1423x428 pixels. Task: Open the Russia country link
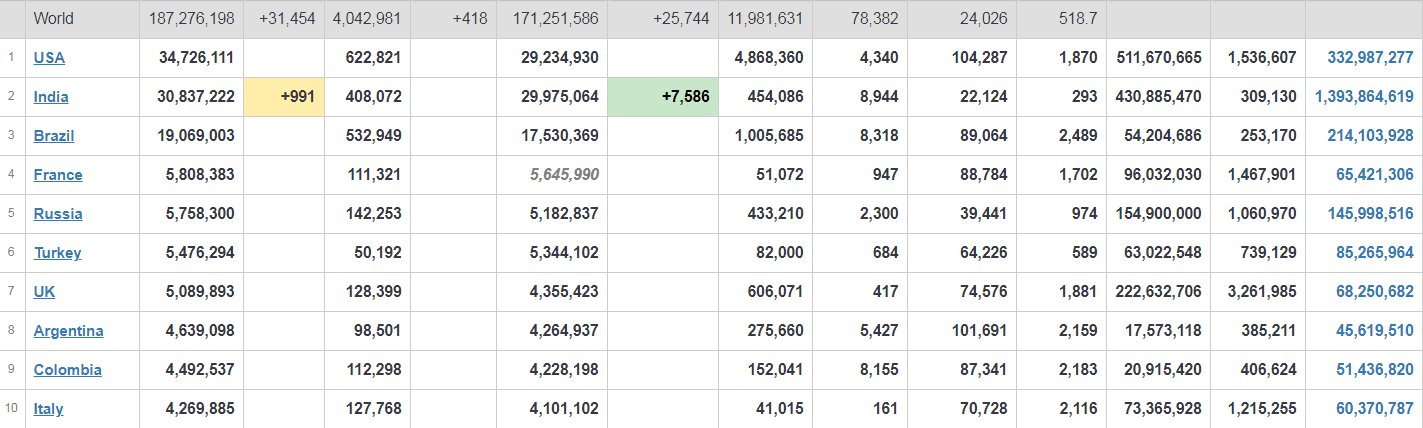tap(58, 214)
